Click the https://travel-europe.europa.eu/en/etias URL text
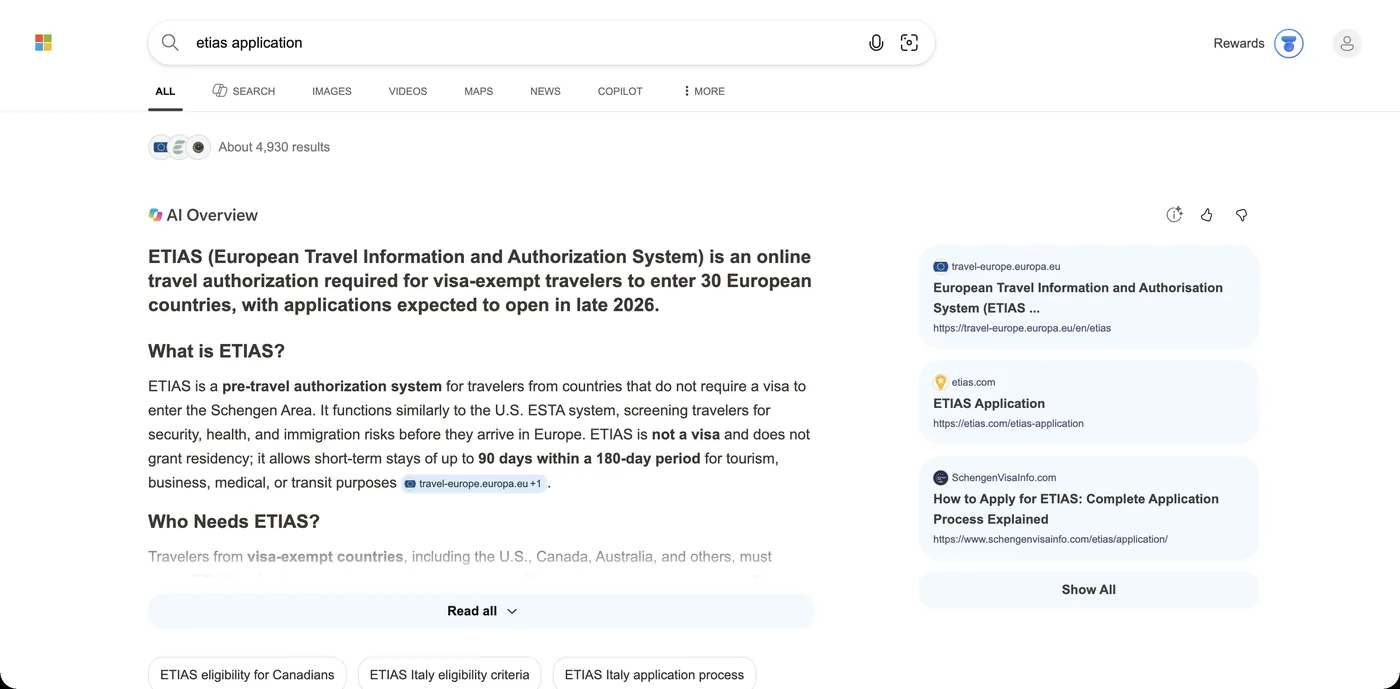 point(1022,328)
